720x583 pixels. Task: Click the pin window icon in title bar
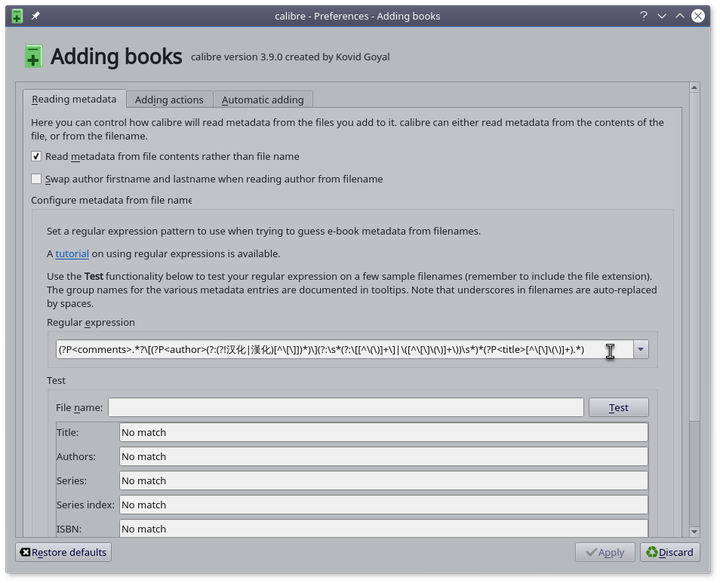pos(36,16)
